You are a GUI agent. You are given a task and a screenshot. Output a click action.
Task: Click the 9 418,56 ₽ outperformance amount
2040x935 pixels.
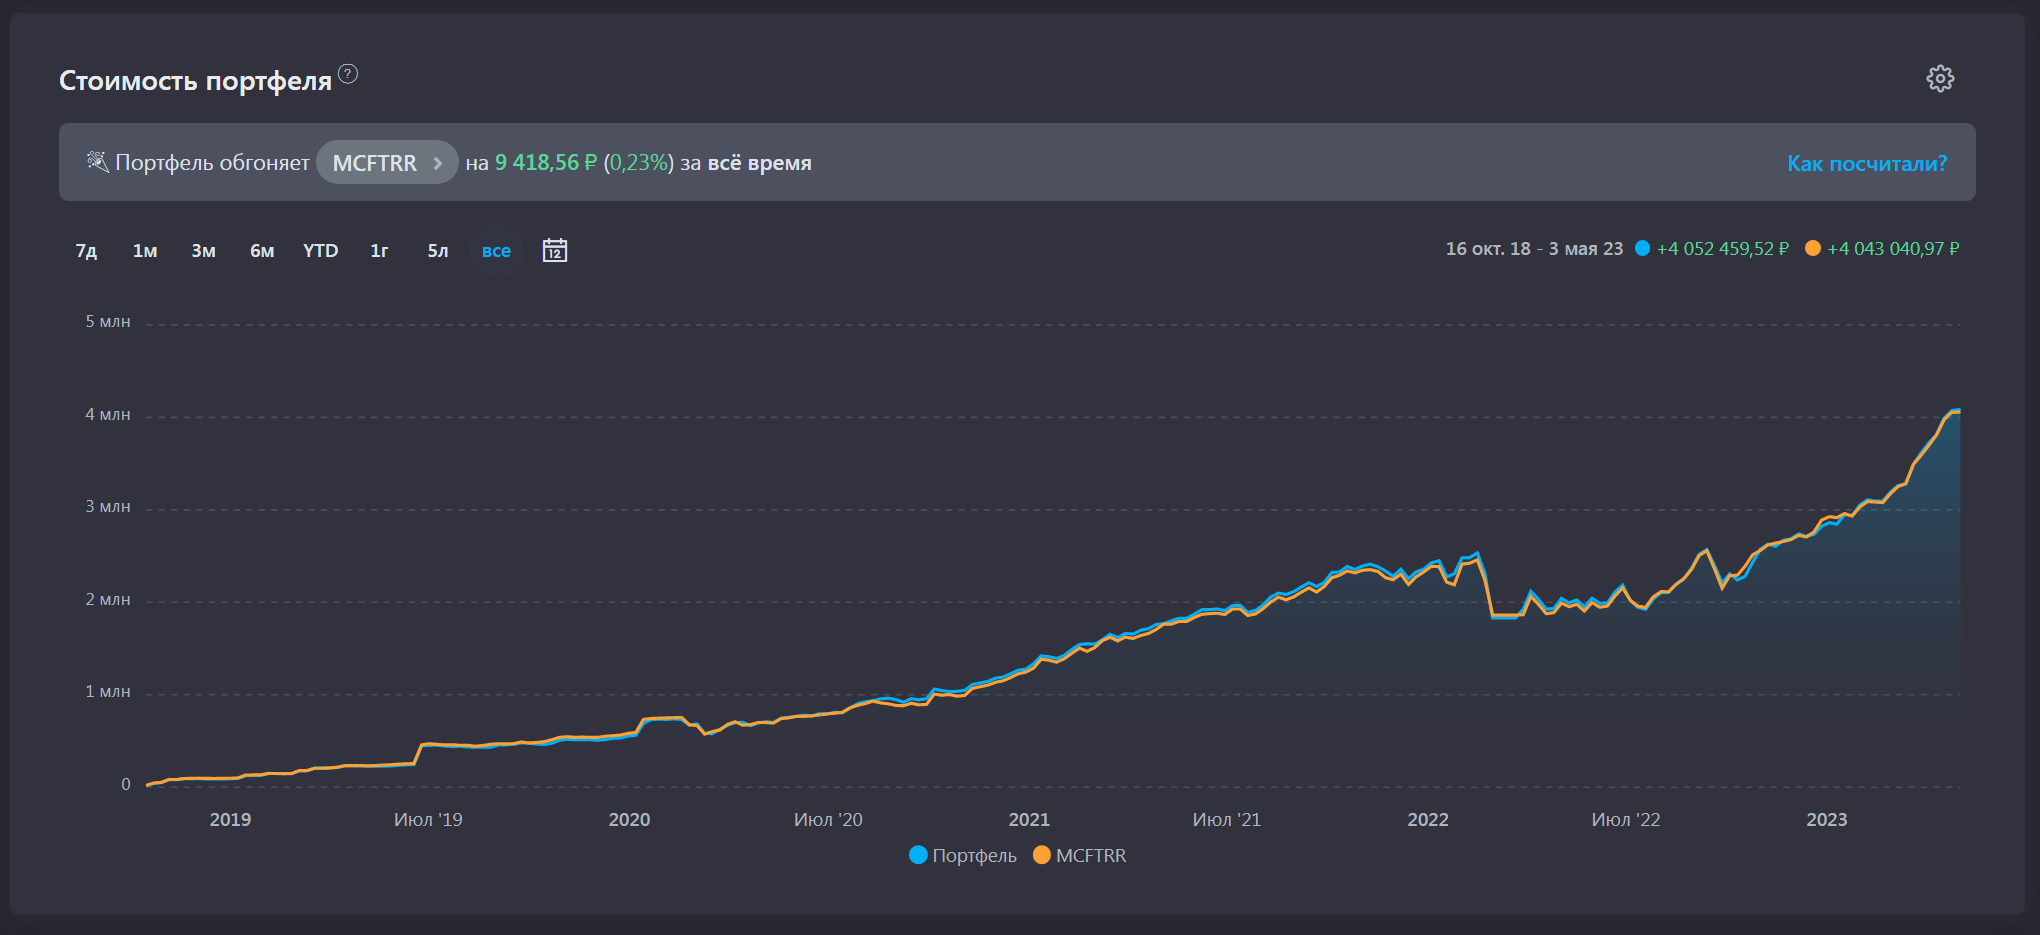click(x=546, y=162)
